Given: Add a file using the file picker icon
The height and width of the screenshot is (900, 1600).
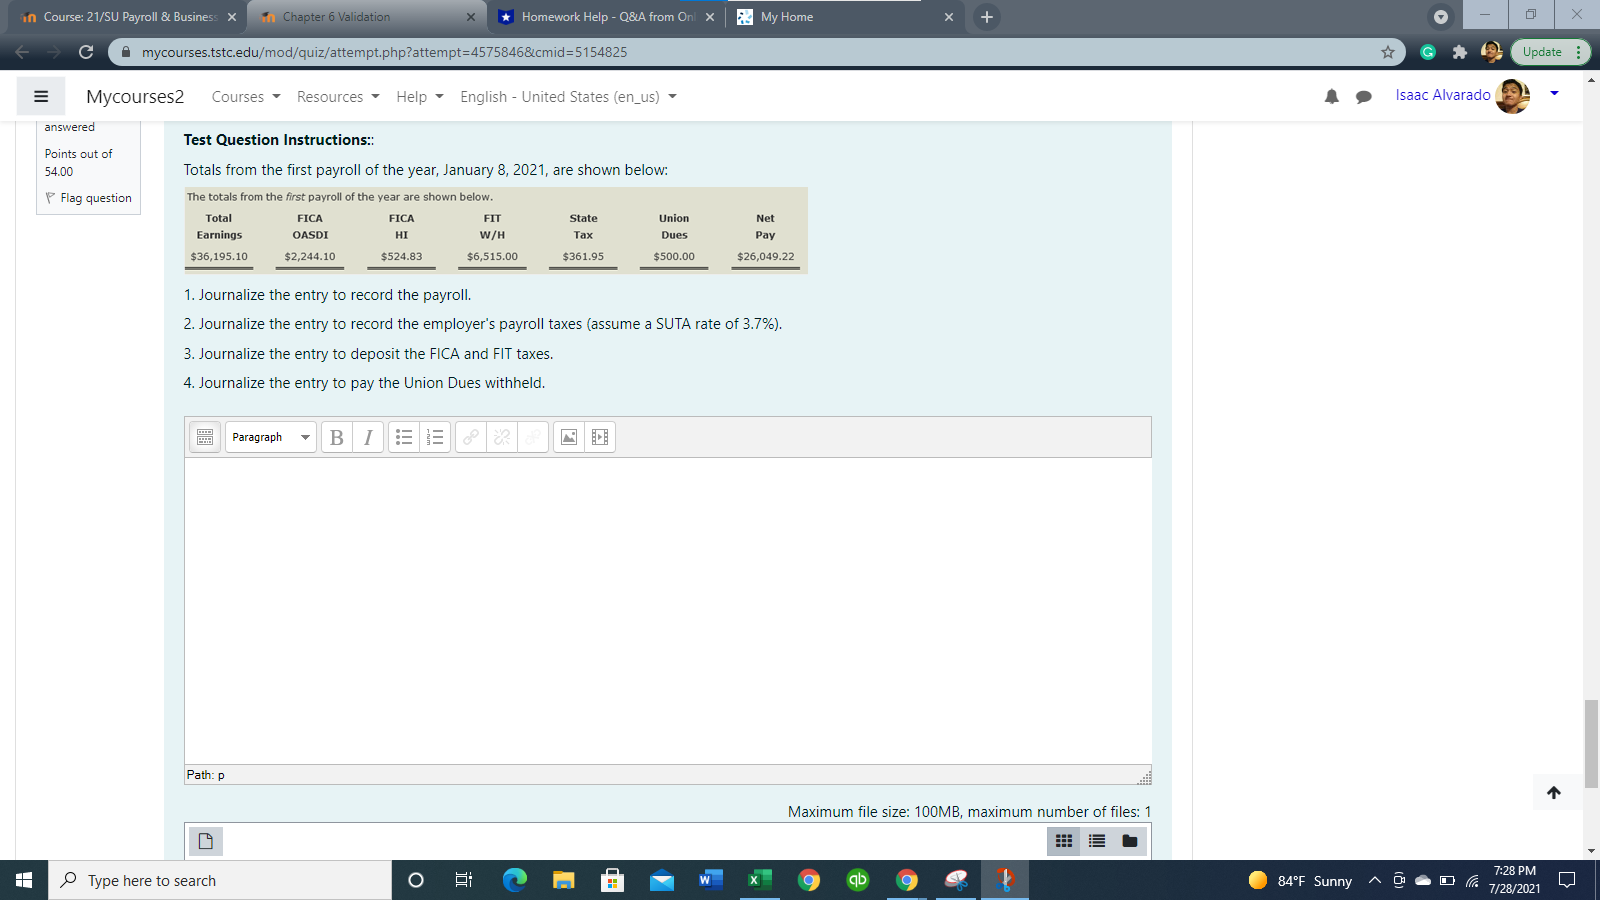Looking at the screenshot, I should tap(206, 841).
